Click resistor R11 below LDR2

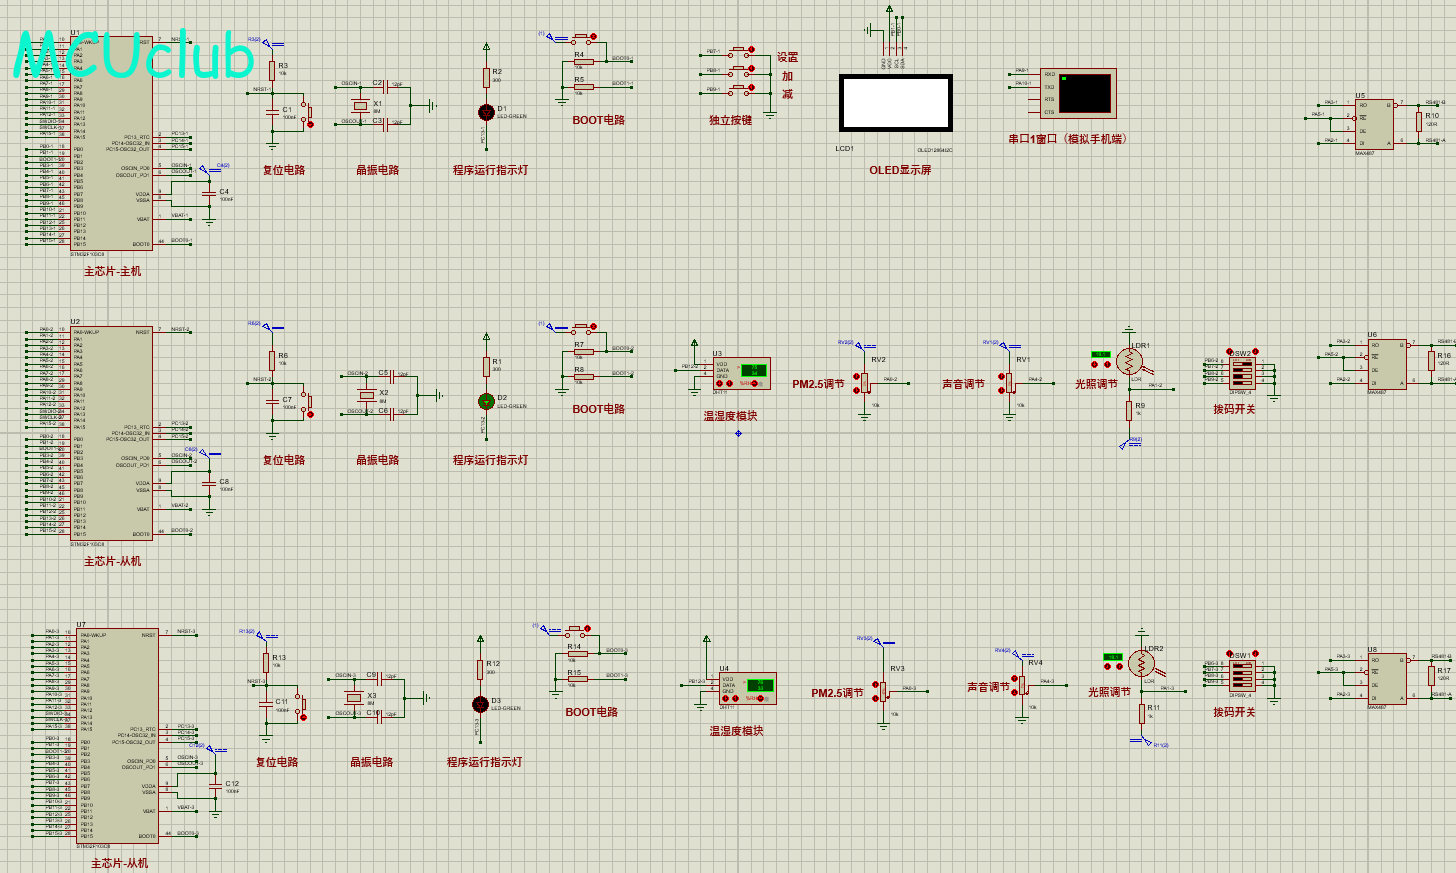pyautogui.click(x=1141, y=713)
